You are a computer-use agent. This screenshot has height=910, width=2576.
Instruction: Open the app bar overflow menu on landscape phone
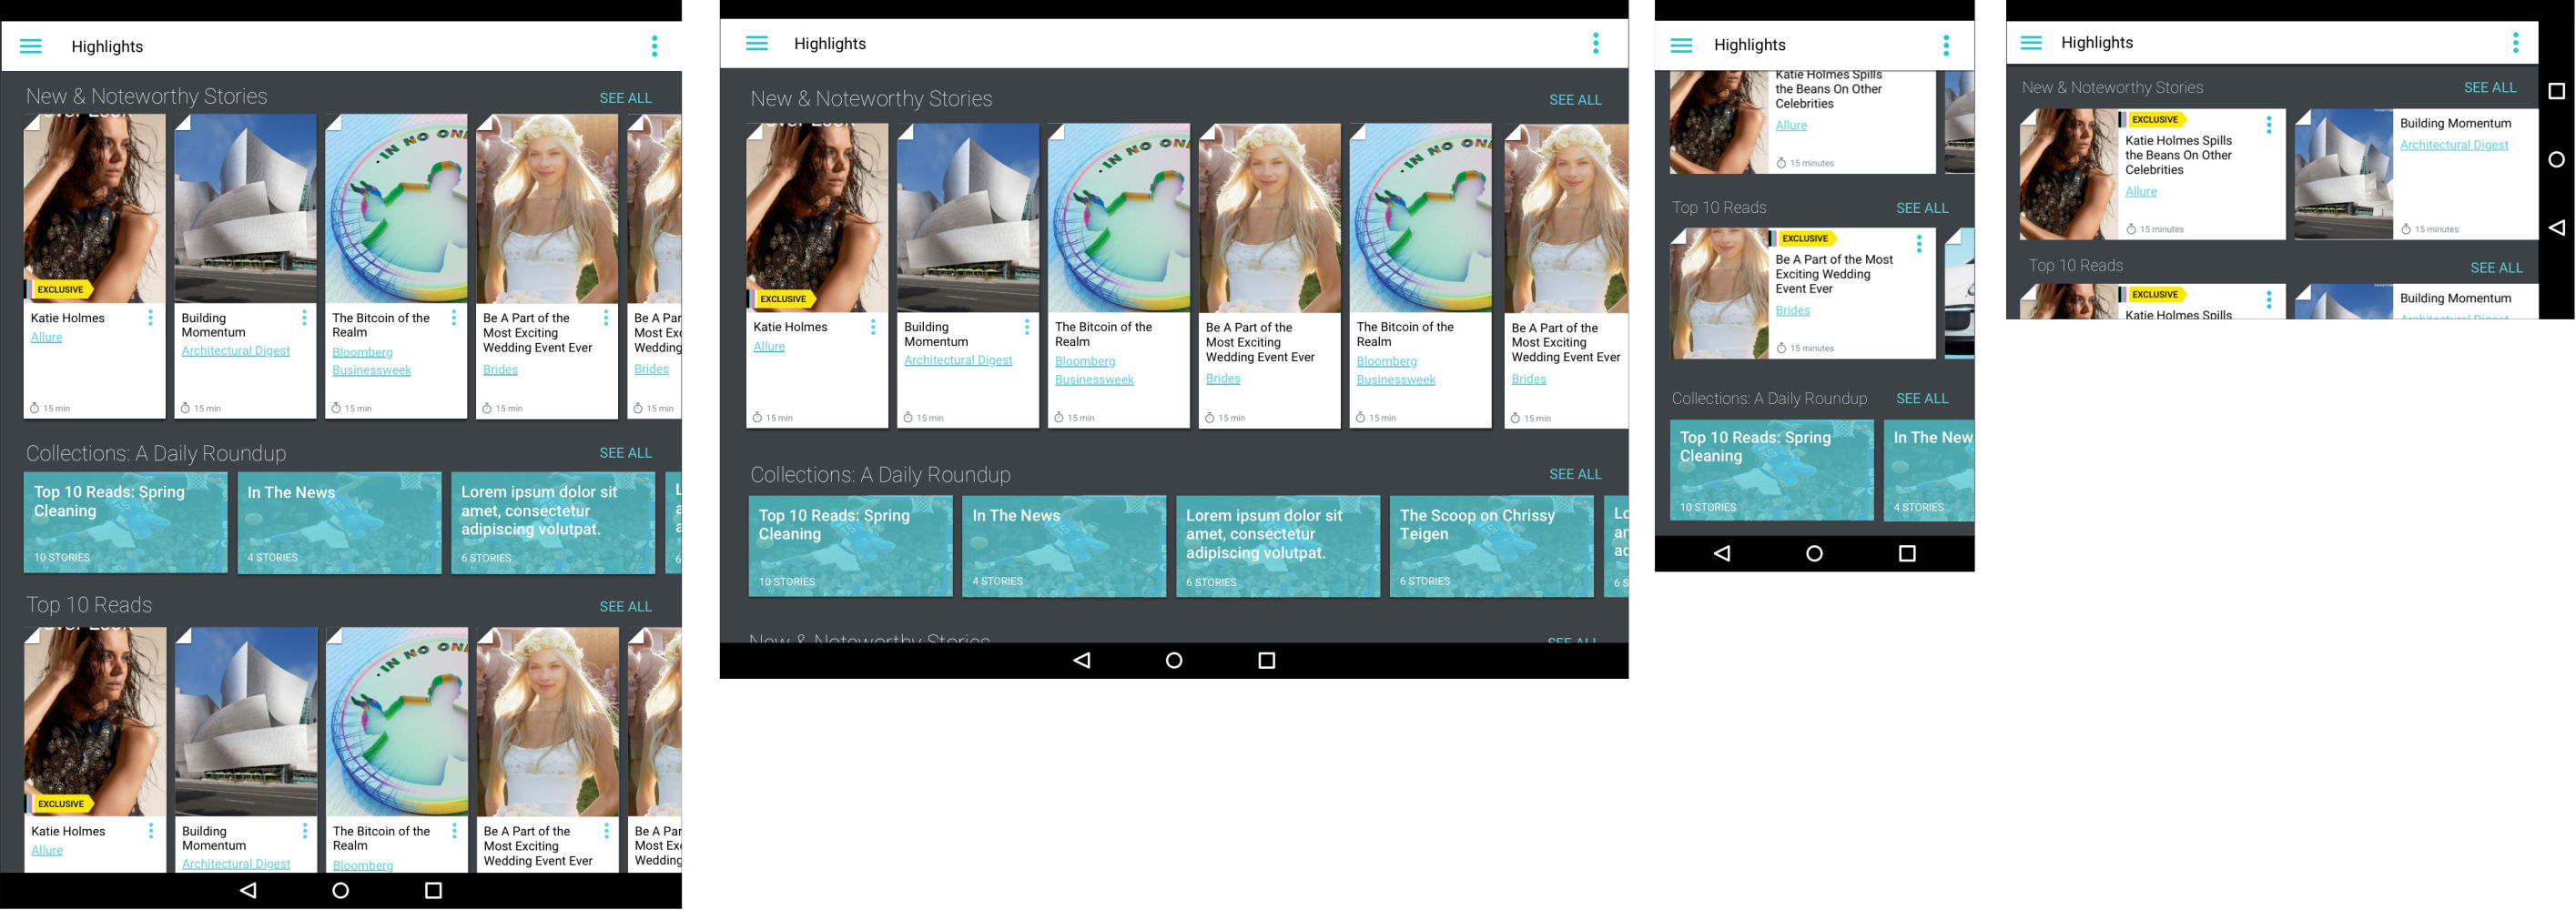[x=2516, y=42]
